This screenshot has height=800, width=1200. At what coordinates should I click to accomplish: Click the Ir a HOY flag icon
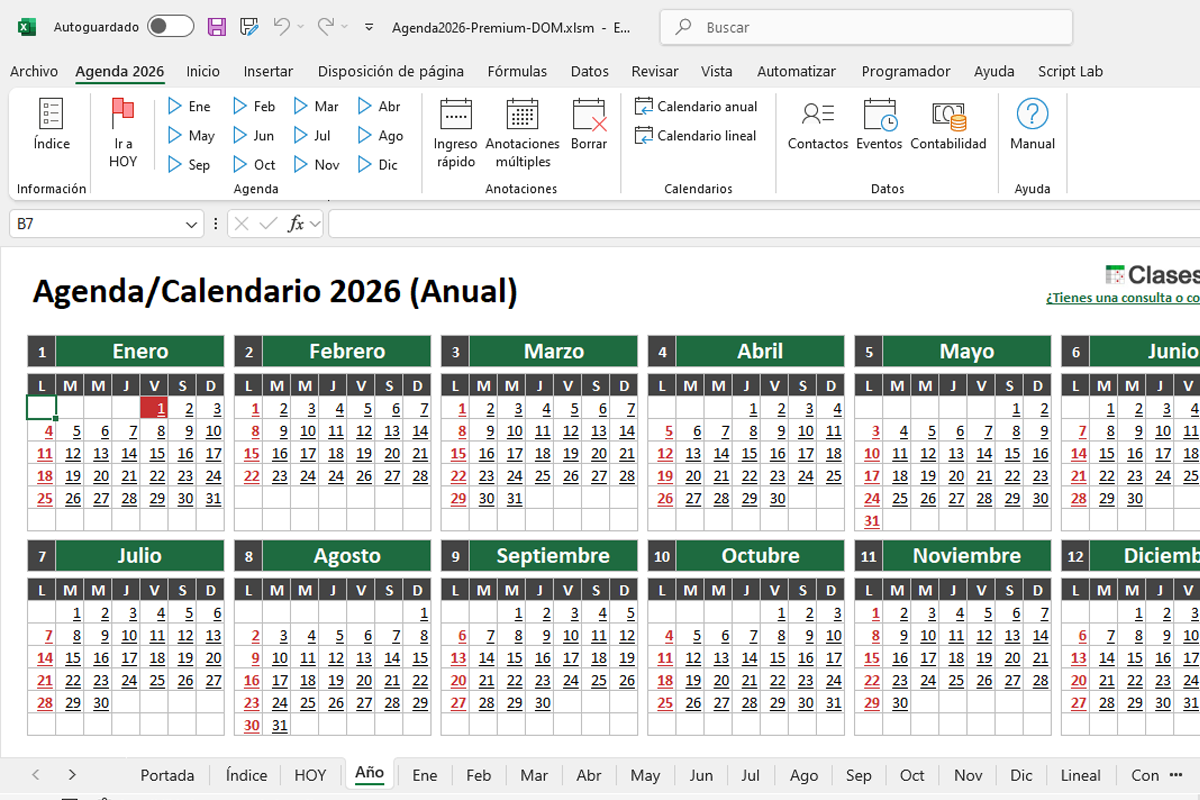123,114
